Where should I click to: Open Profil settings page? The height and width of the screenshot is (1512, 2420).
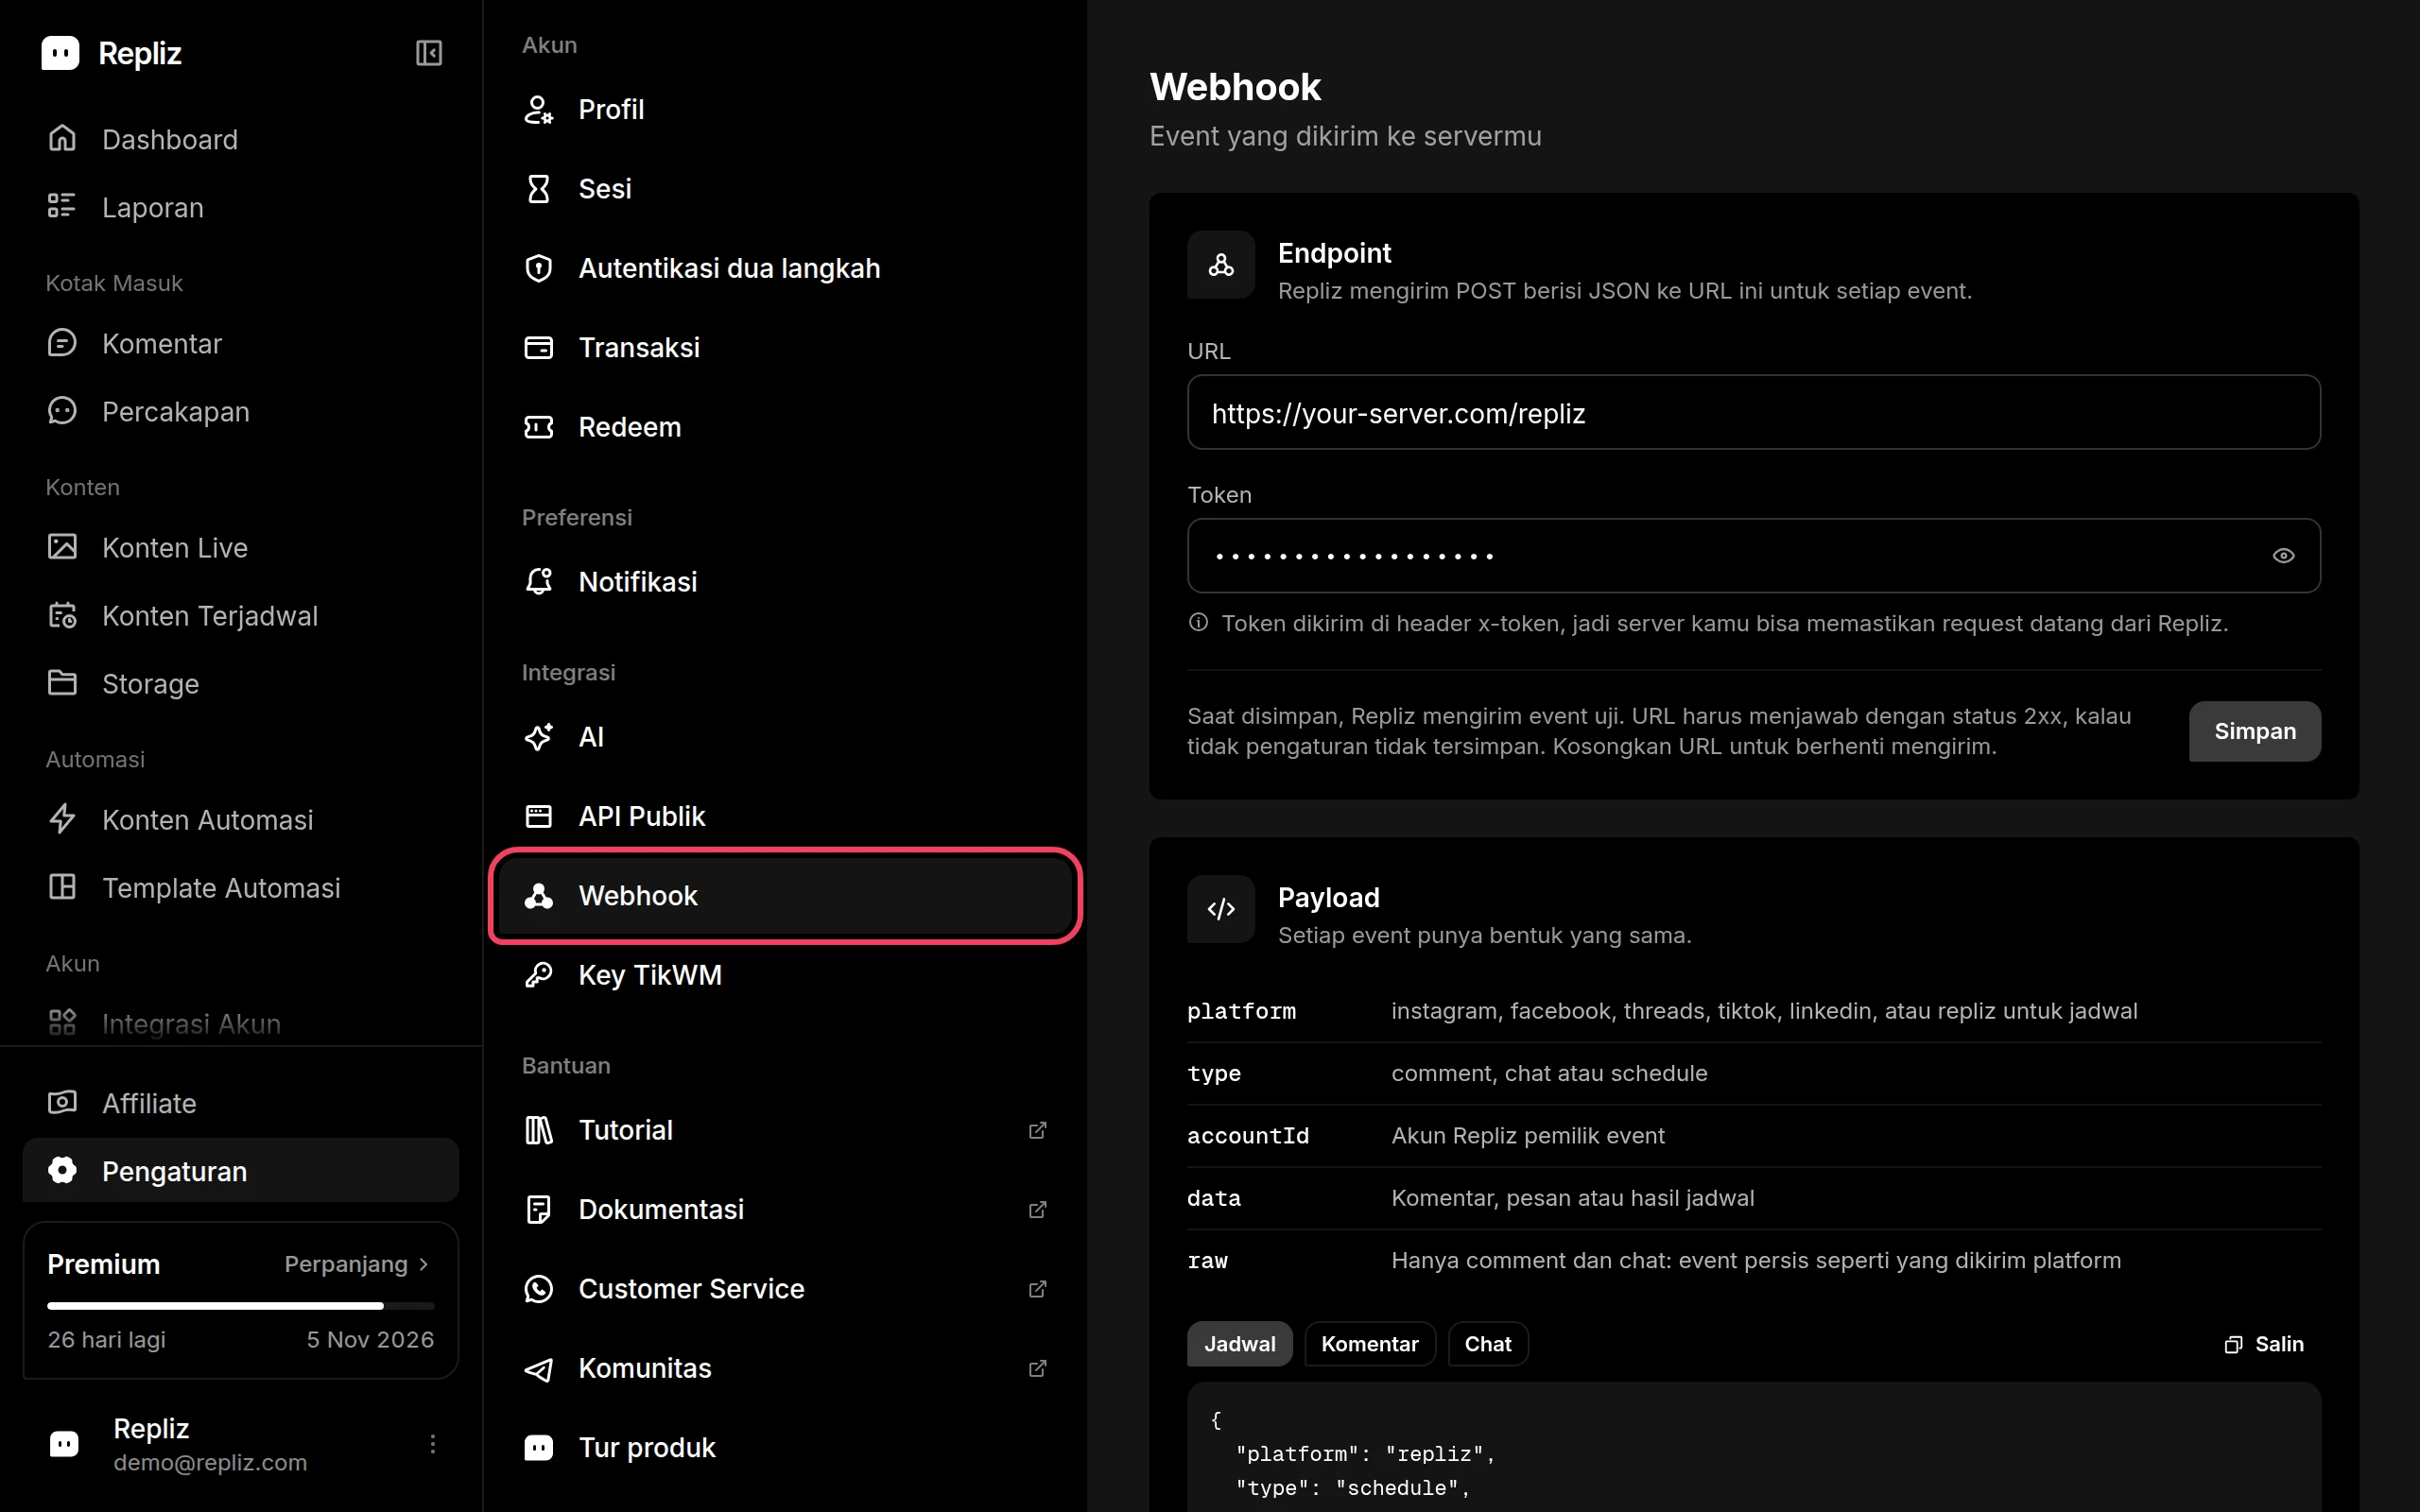[785, 109]
